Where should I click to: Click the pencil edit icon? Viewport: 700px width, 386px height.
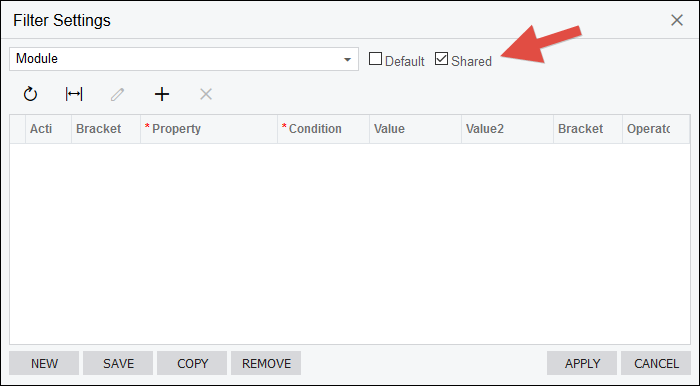click(x=117, y=94)
